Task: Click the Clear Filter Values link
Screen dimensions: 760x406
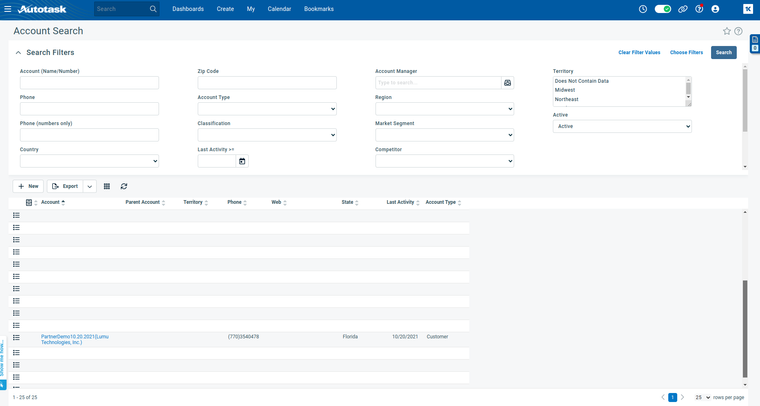Action: pyautogui.click(x=639, y=52)
